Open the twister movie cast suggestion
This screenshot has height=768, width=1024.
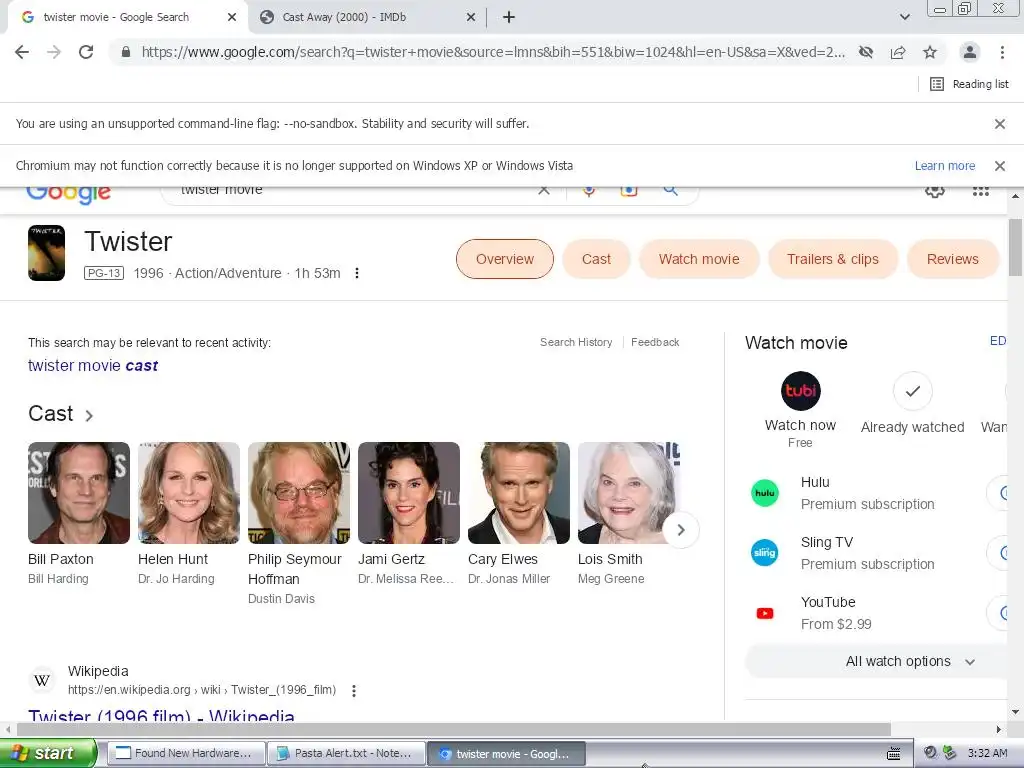coord(93,366)
